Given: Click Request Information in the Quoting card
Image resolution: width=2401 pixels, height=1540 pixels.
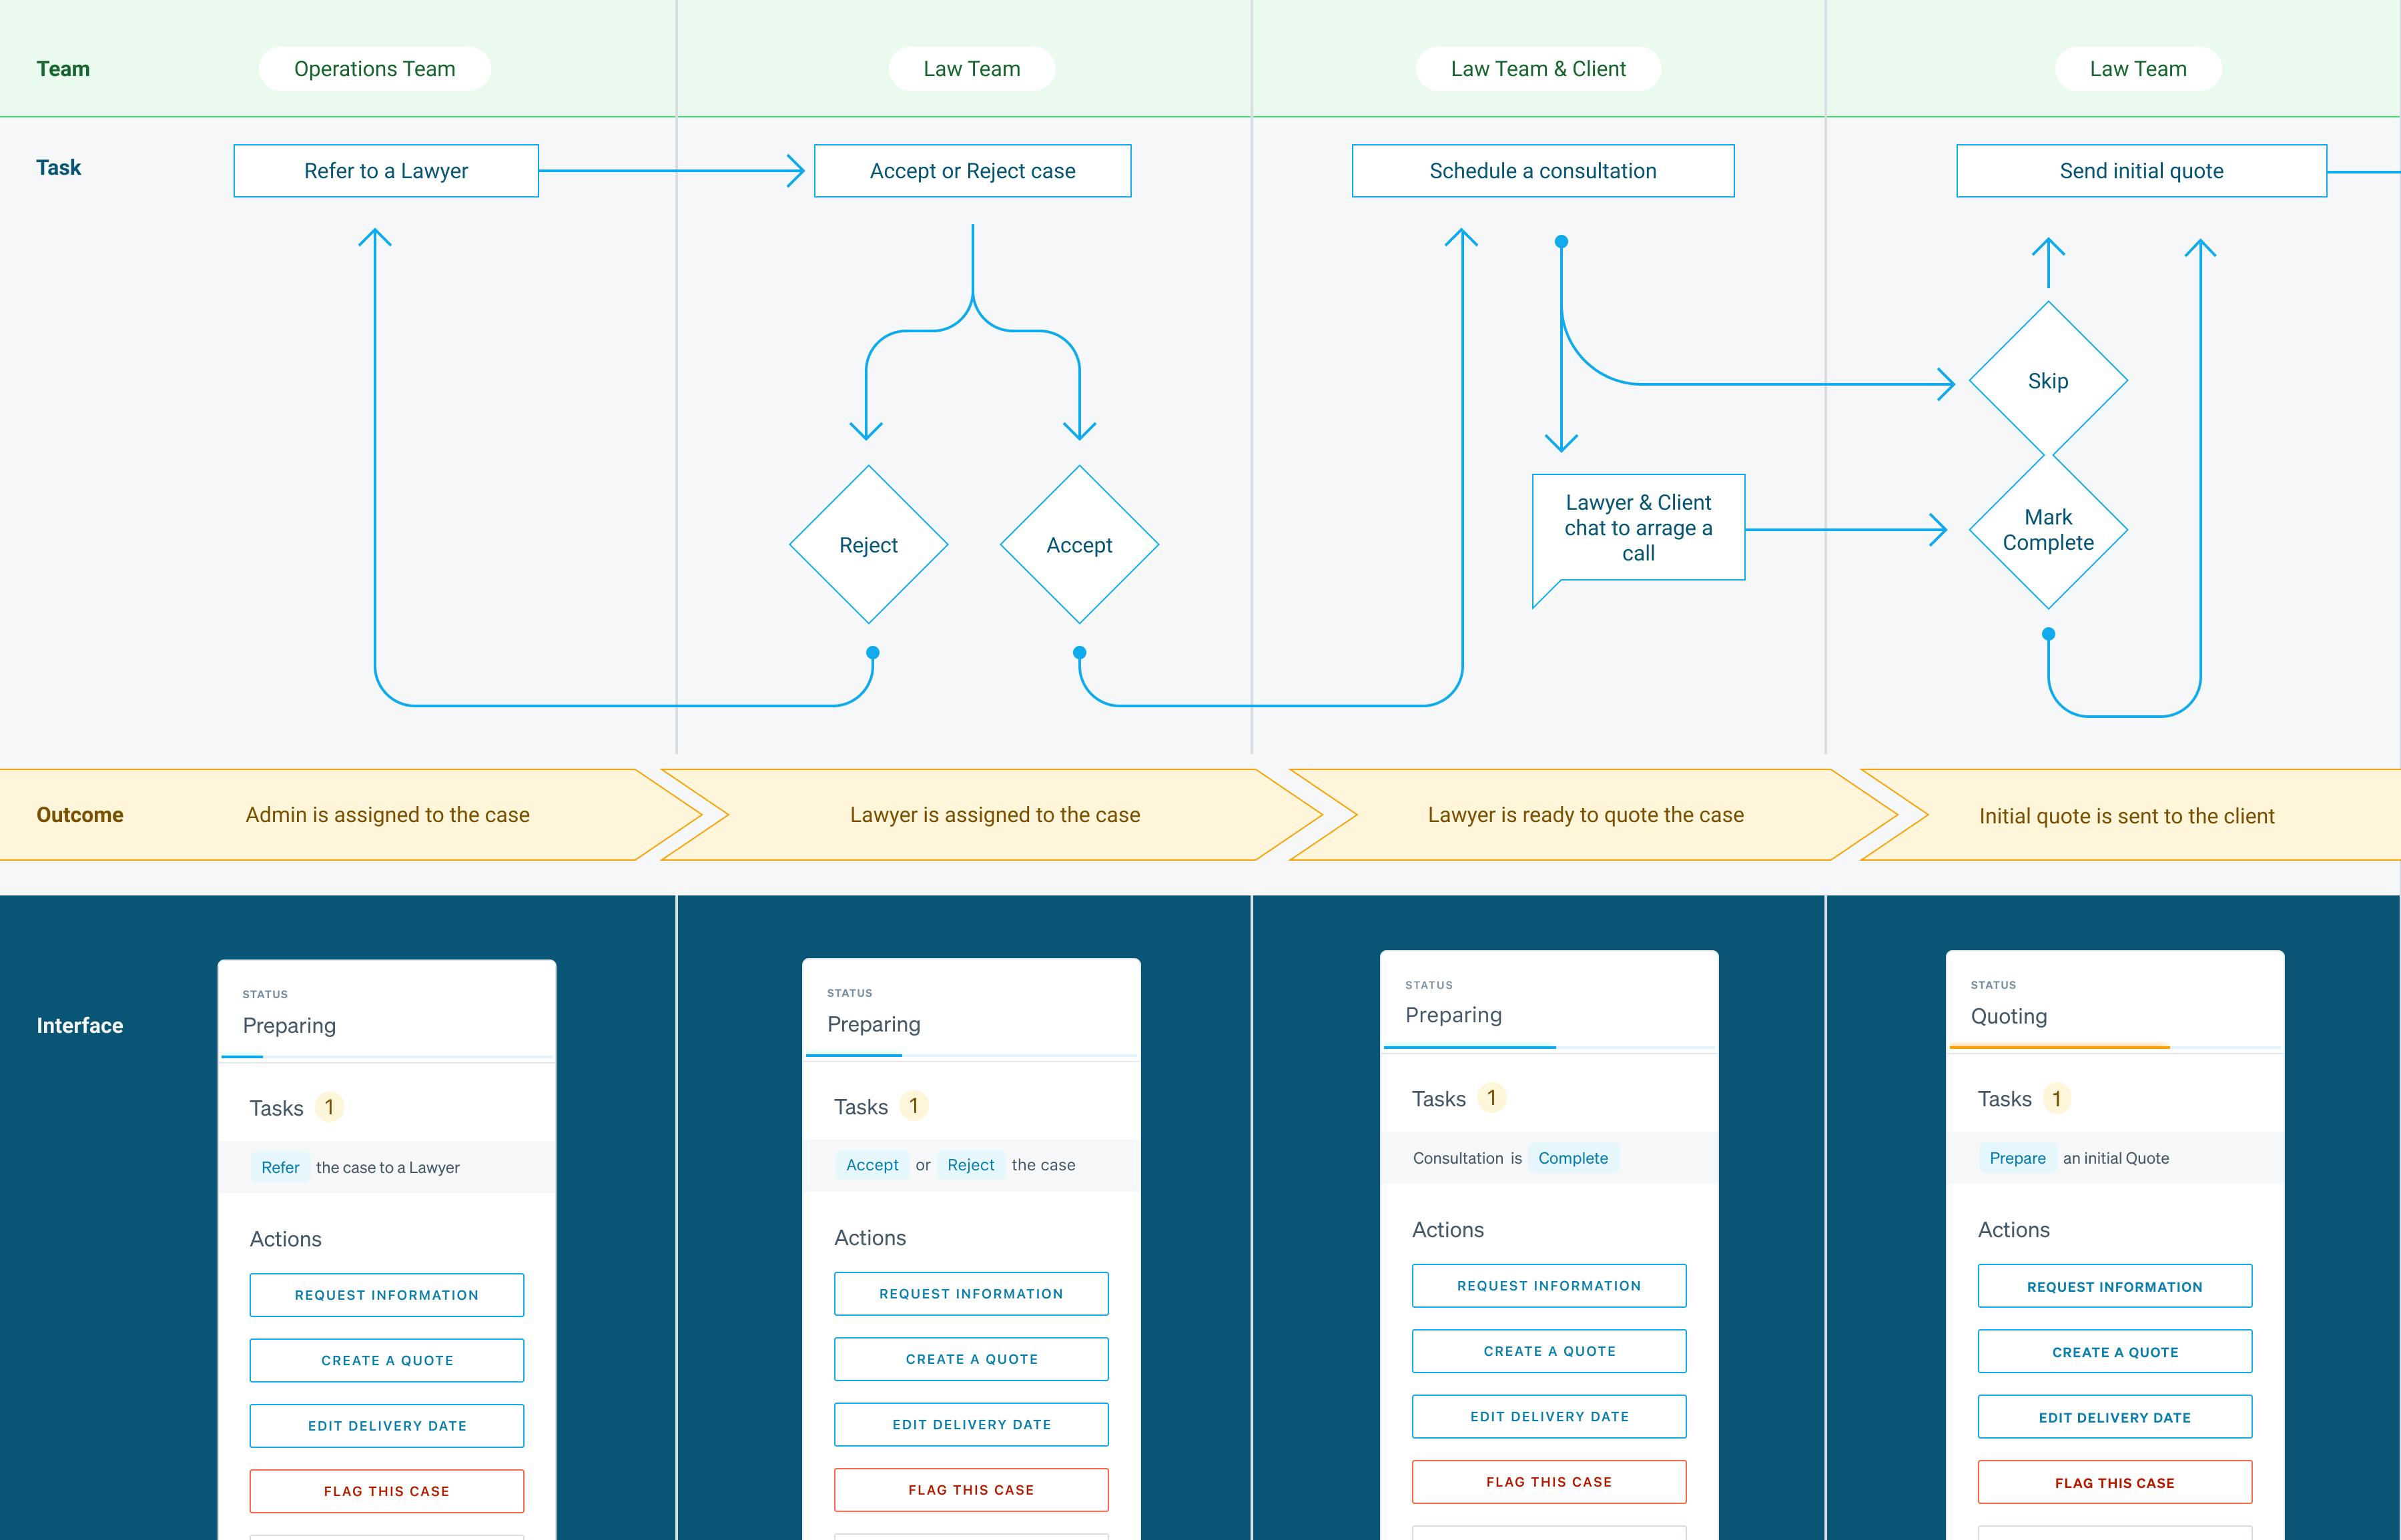Looking at the screenshot, I should click(x=2115, y=1287).
